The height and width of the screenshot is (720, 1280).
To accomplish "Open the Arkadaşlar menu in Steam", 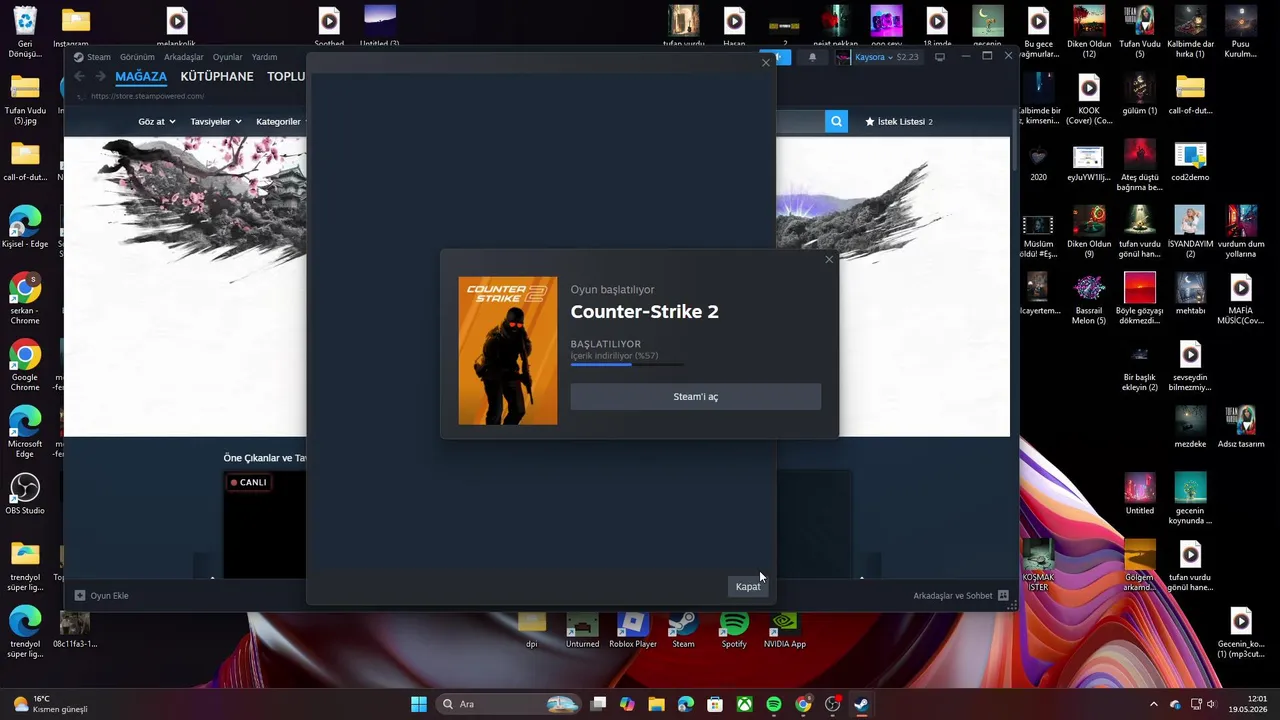I will [184, 57].
